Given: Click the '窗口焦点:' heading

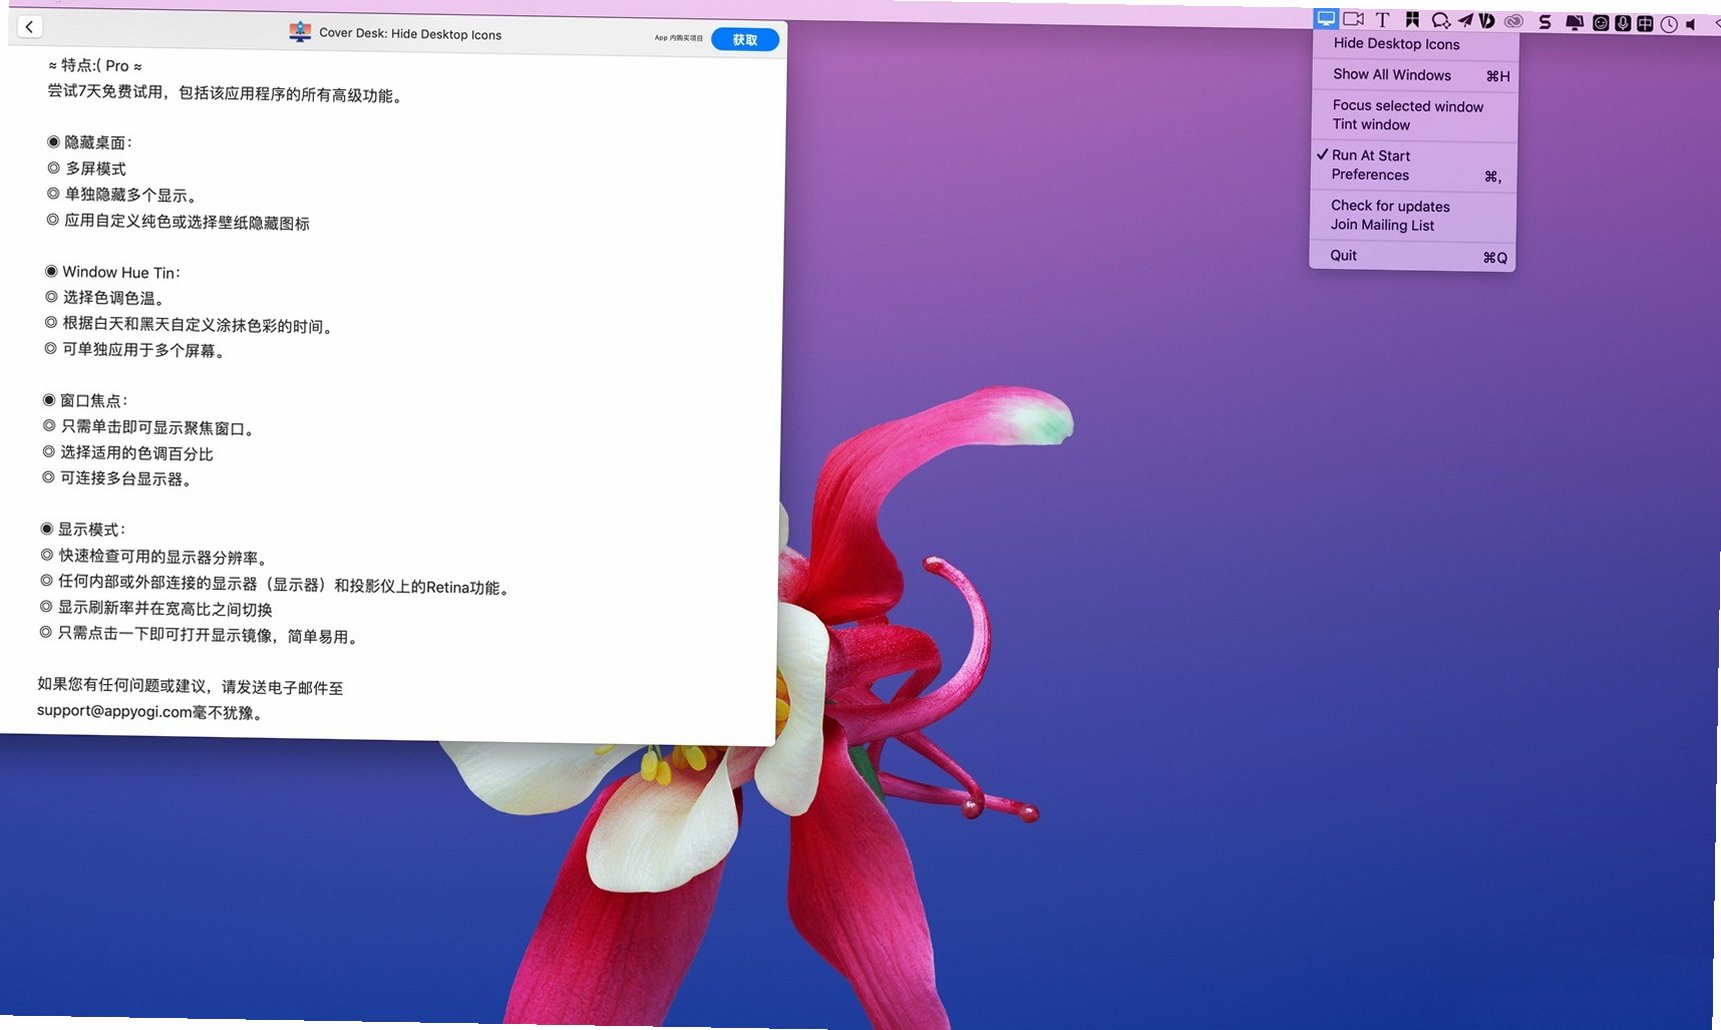Looking at the screenshot, I should (x=85, y=401).
